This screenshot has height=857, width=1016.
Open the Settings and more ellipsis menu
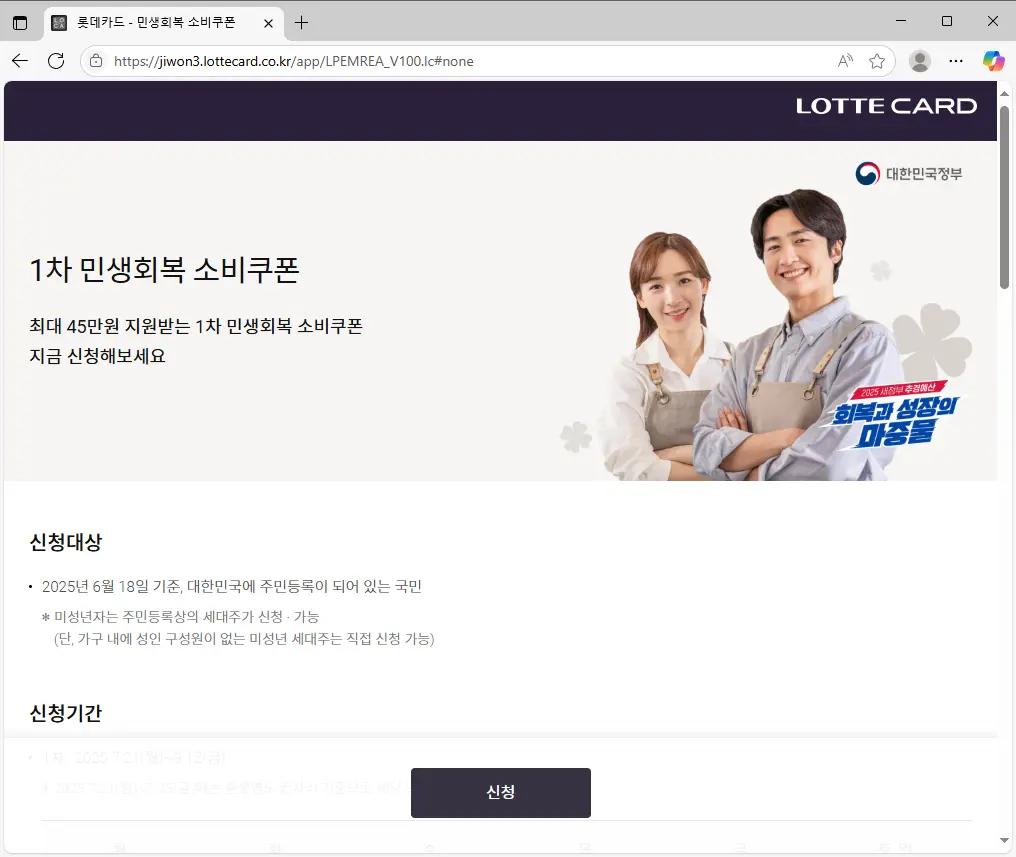(956, 61)
